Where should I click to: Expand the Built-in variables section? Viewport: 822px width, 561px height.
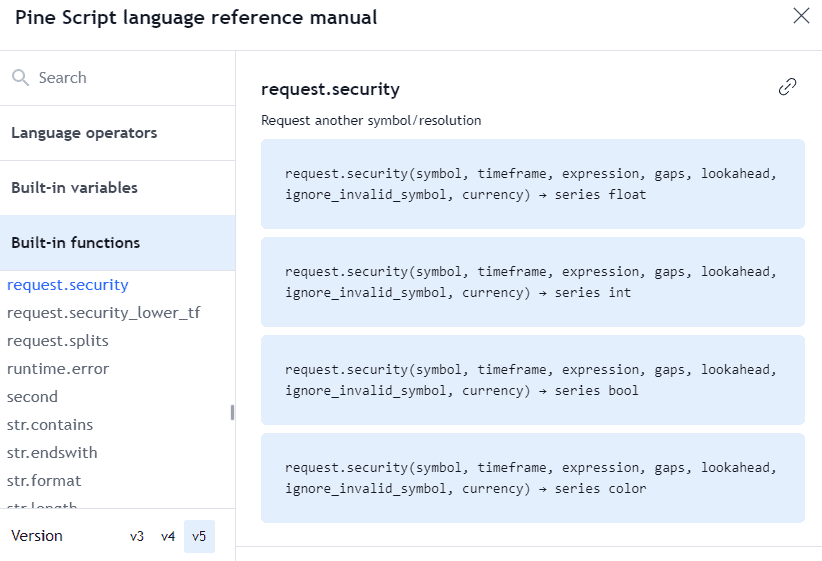(117, 188)
